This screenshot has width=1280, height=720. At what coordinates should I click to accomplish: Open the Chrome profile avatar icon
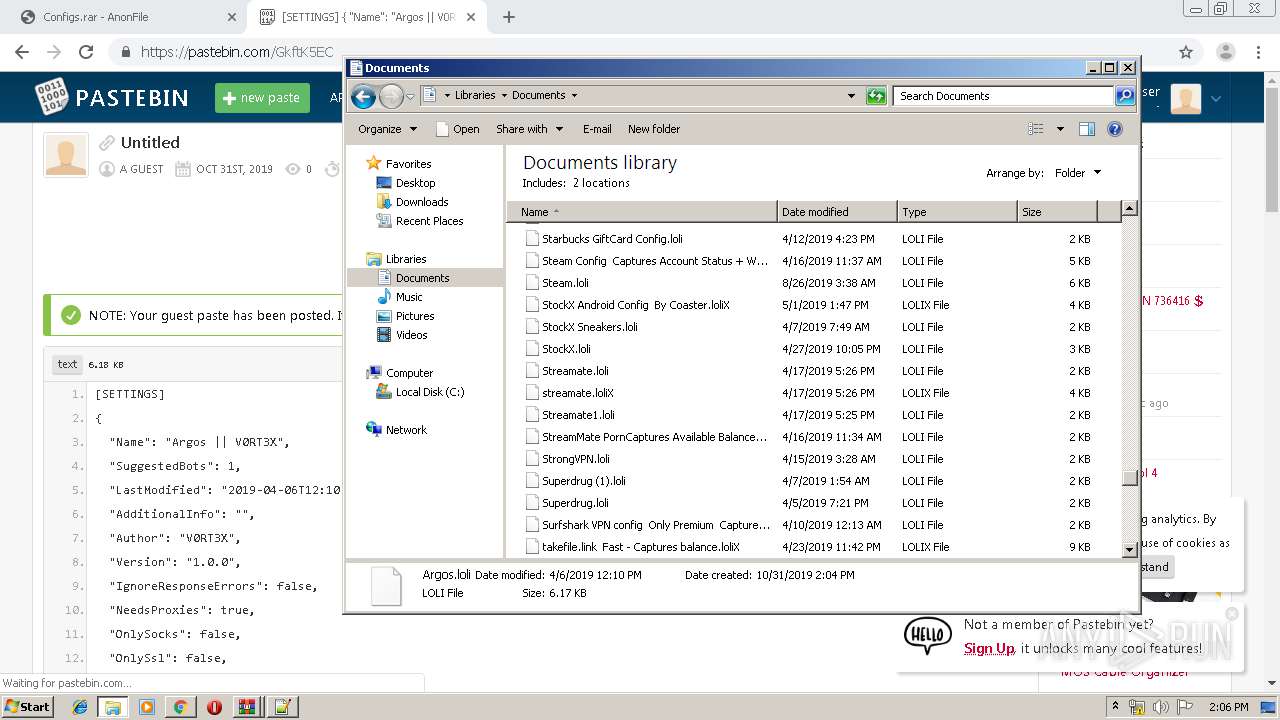1225,52
